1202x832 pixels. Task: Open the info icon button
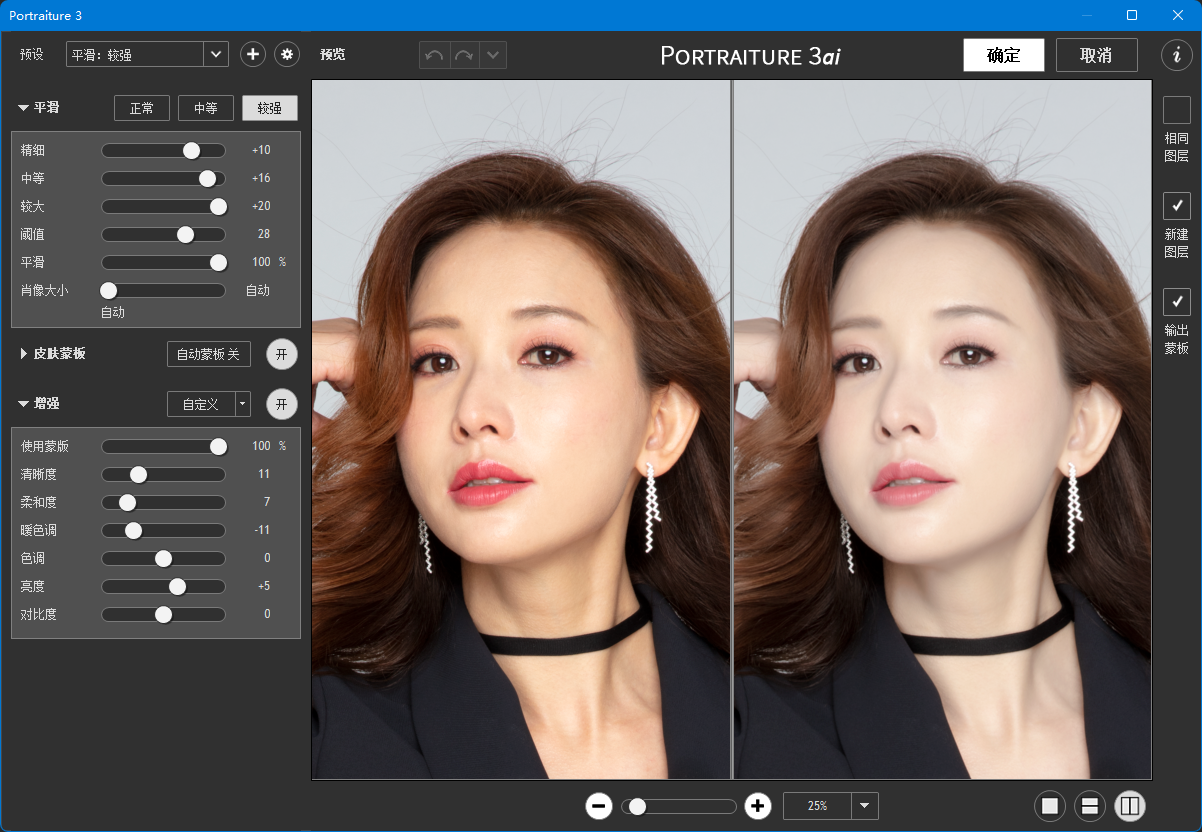tap(1176, 55)
